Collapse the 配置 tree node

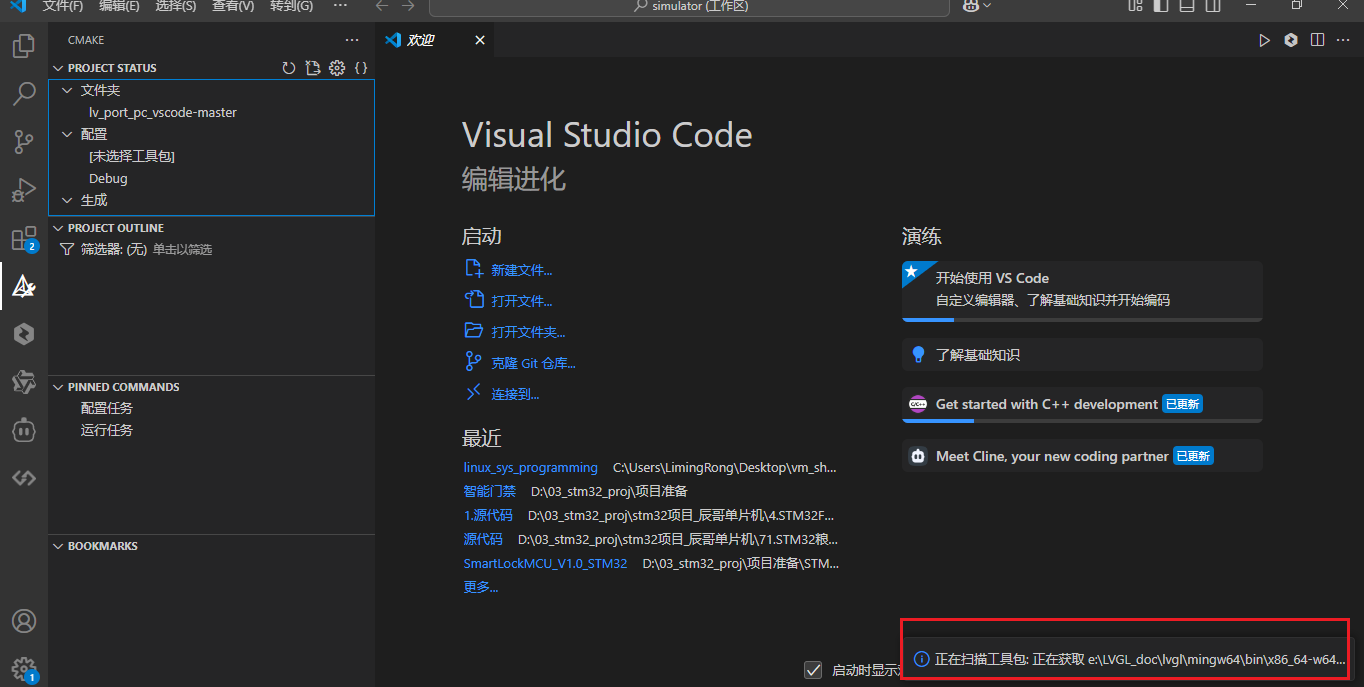click(68, 134)
